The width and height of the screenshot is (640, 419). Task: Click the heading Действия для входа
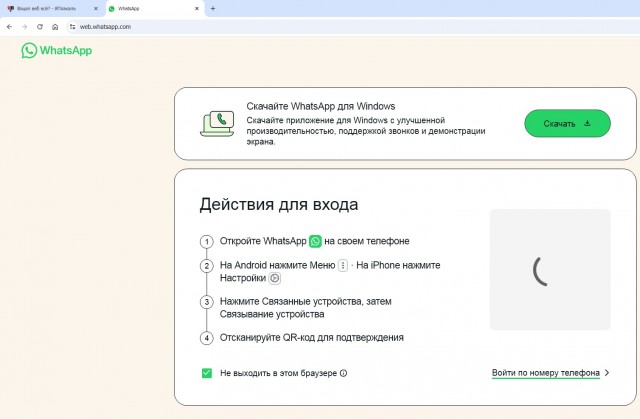(279, 204)
